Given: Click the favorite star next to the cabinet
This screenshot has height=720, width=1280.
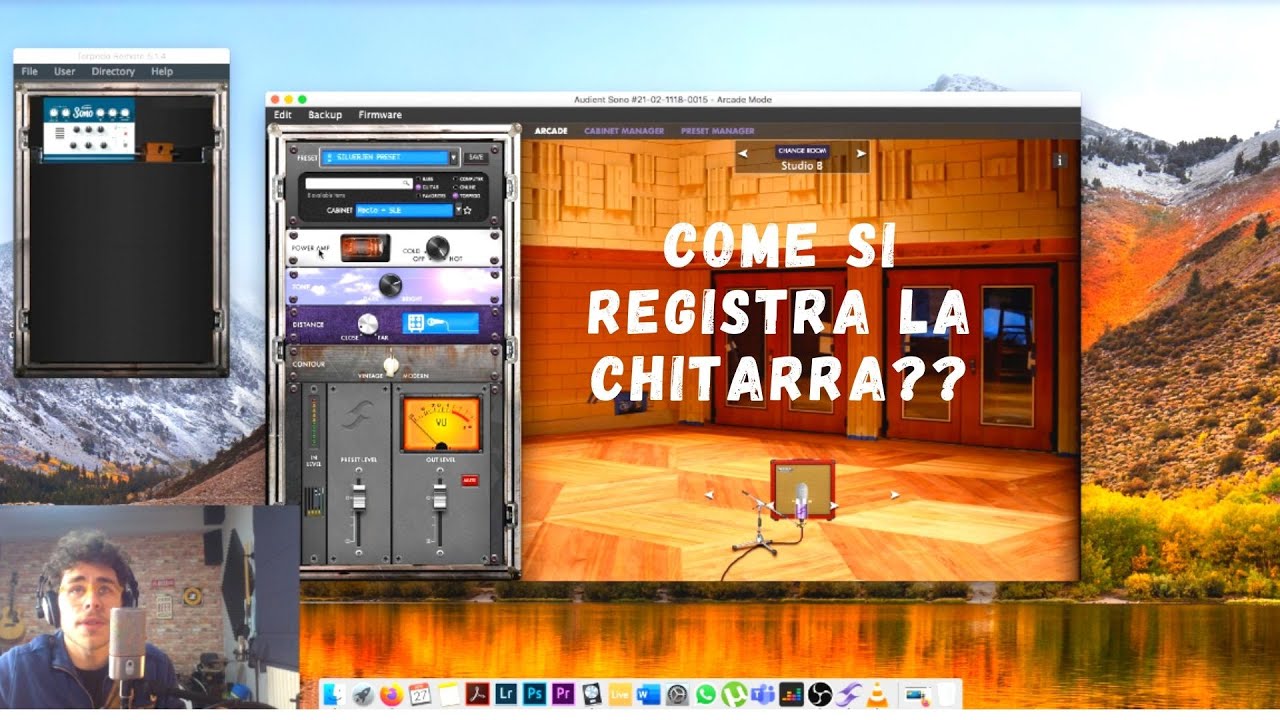Looking at the screenshot, I should point(467,210).
